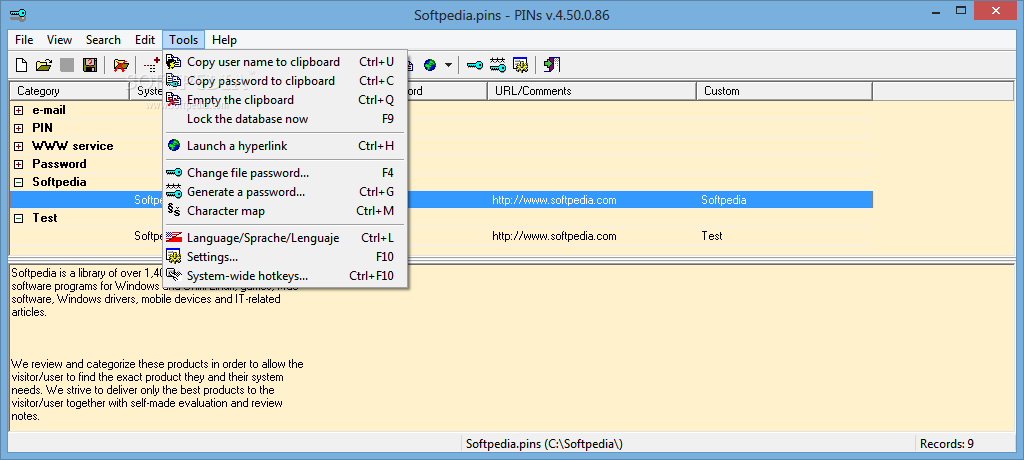The image size is (1024, 460).
Task: Open Character map from Tools menu
Action: coord(285,211)
